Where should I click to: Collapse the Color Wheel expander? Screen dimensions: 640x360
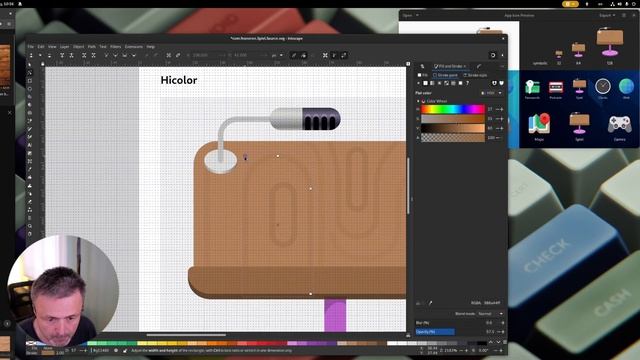418,101
